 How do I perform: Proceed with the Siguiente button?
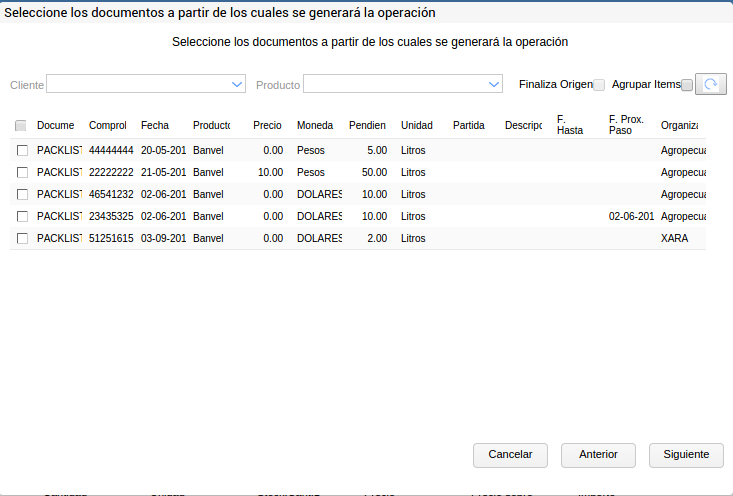click(686, 454)
